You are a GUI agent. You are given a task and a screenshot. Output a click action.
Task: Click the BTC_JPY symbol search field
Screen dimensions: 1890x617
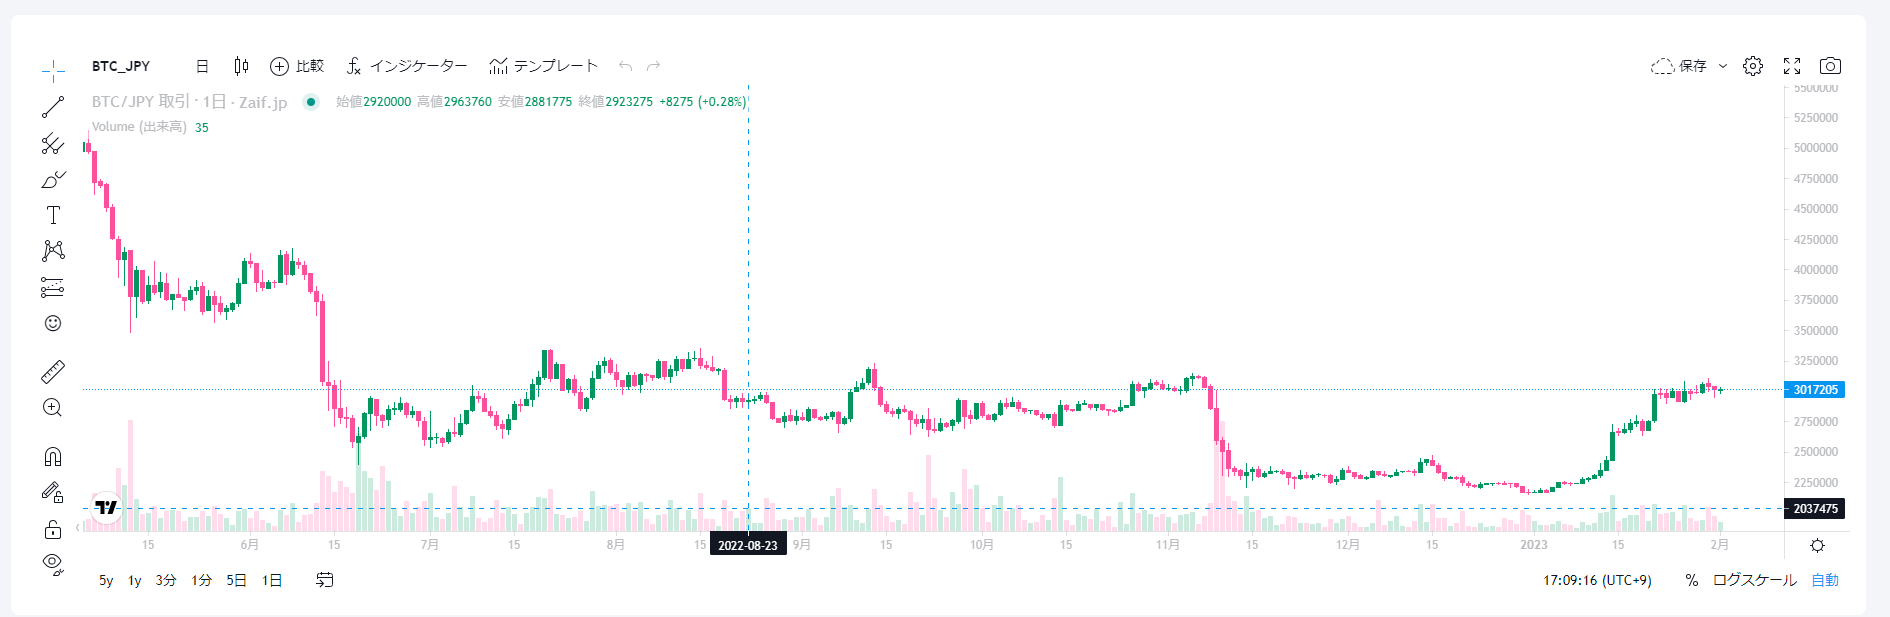pos(121,66)
